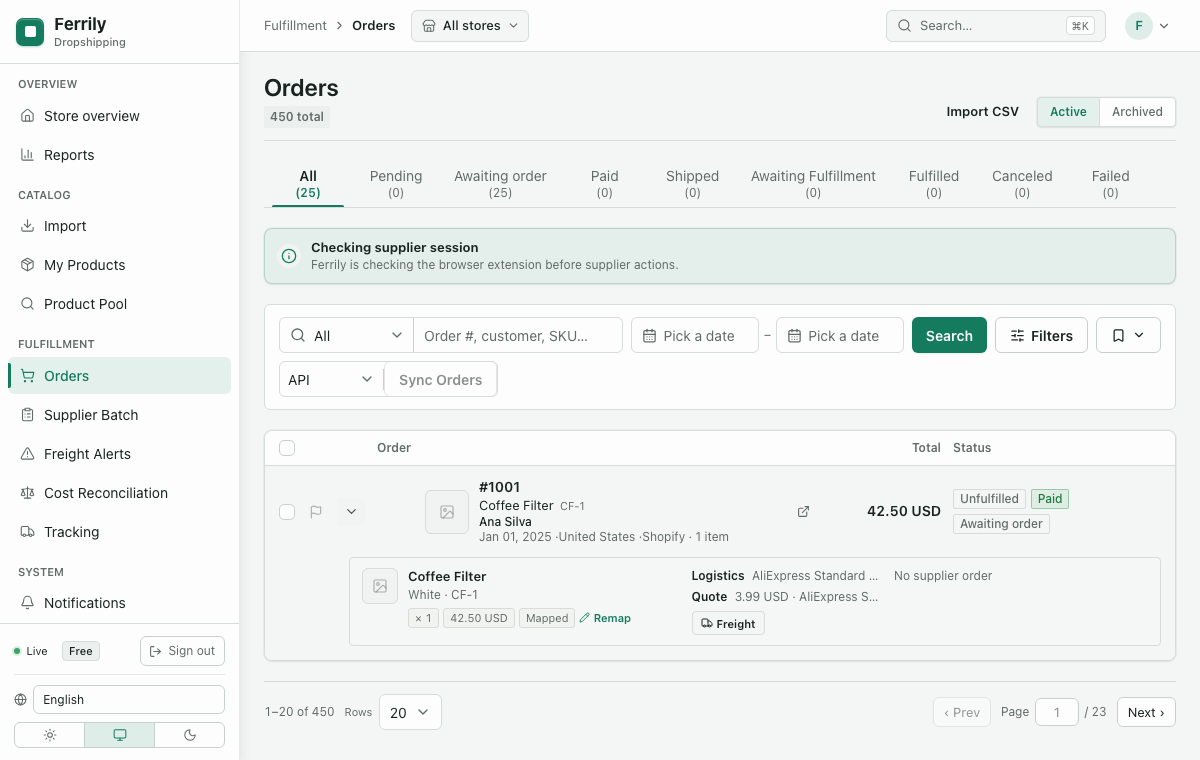The height and width of the screenshot is (760, 1200).
Task: Pick an end date
Action: click(840, 336)
